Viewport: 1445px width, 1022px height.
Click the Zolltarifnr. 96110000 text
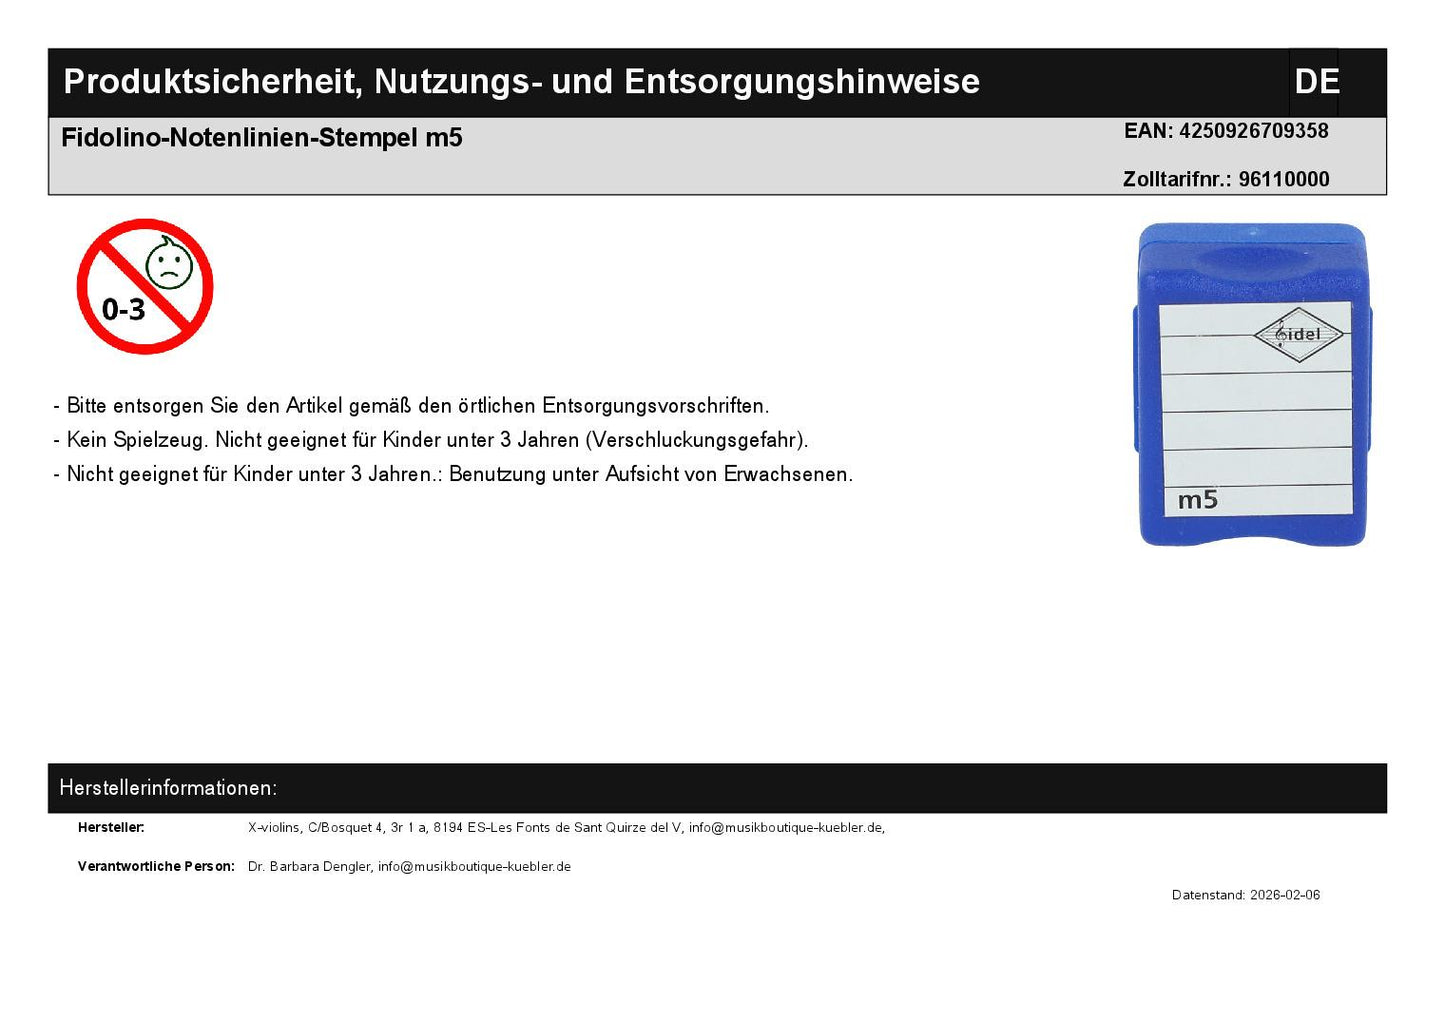click(1226, 180)
